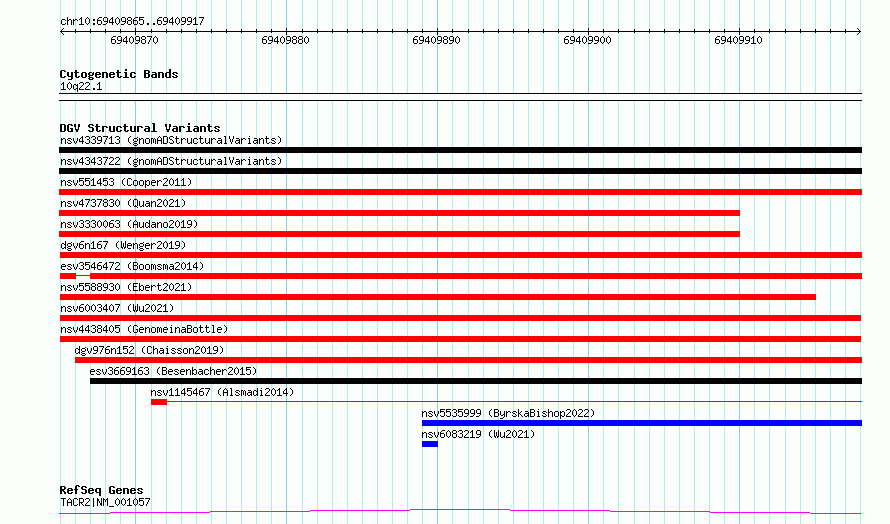This screenshot has height=524, width=890.
Task: Select variant label nsv4343722 (gnomADStructuralVariants)
Action: [171, 161]
